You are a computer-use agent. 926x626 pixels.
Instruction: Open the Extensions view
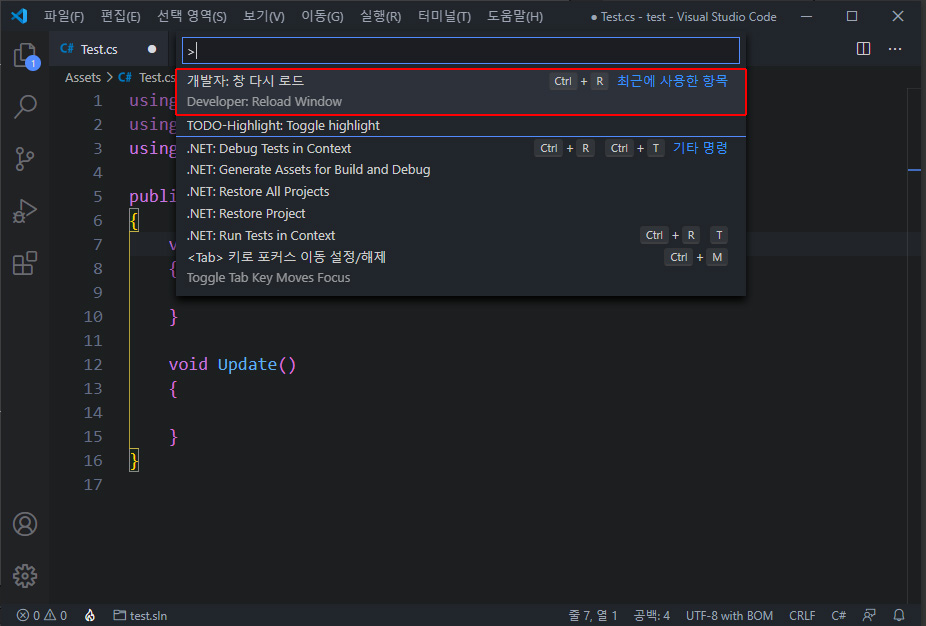click(x=25, y=263)
